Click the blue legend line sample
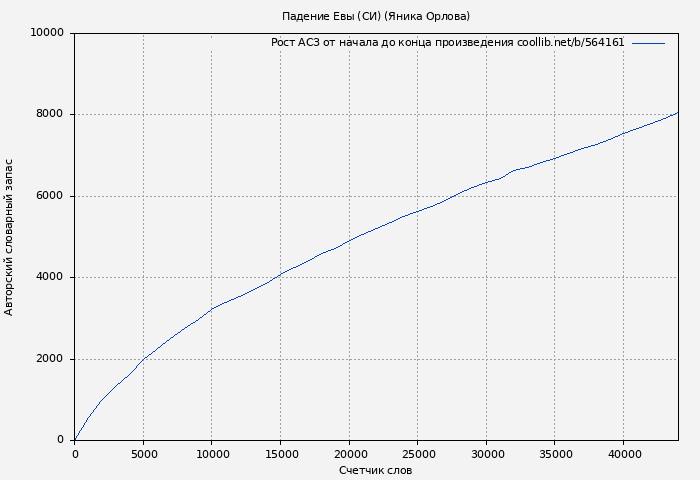Image resolution: width=700 pixels, height=480 pixels. [x=648, y=43]
